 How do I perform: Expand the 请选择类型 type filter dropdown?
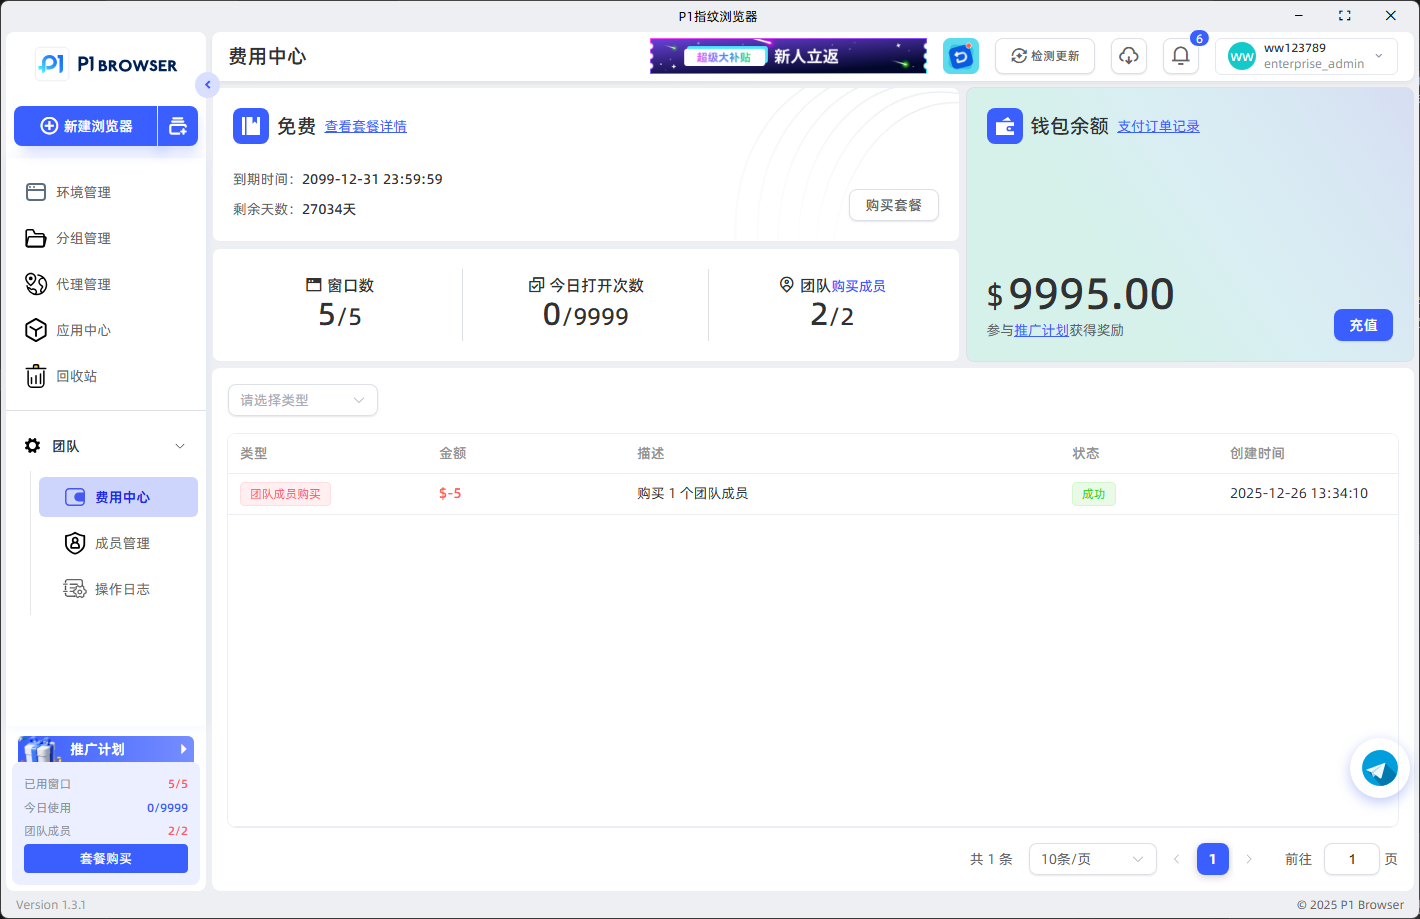302,400
